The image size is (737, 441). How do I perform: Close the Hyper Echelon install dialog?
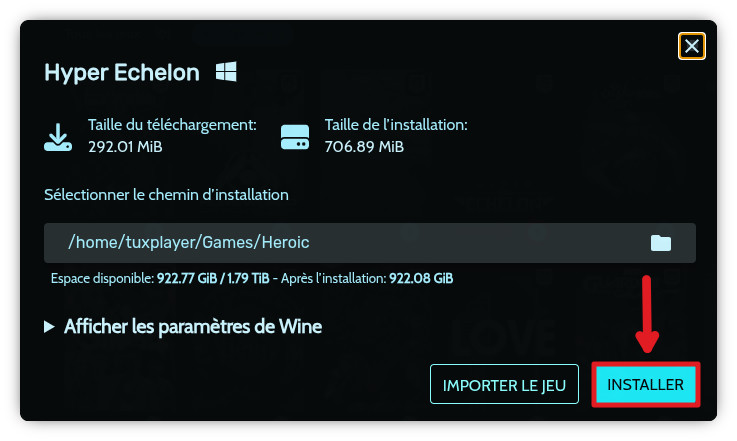coord(692,46)
